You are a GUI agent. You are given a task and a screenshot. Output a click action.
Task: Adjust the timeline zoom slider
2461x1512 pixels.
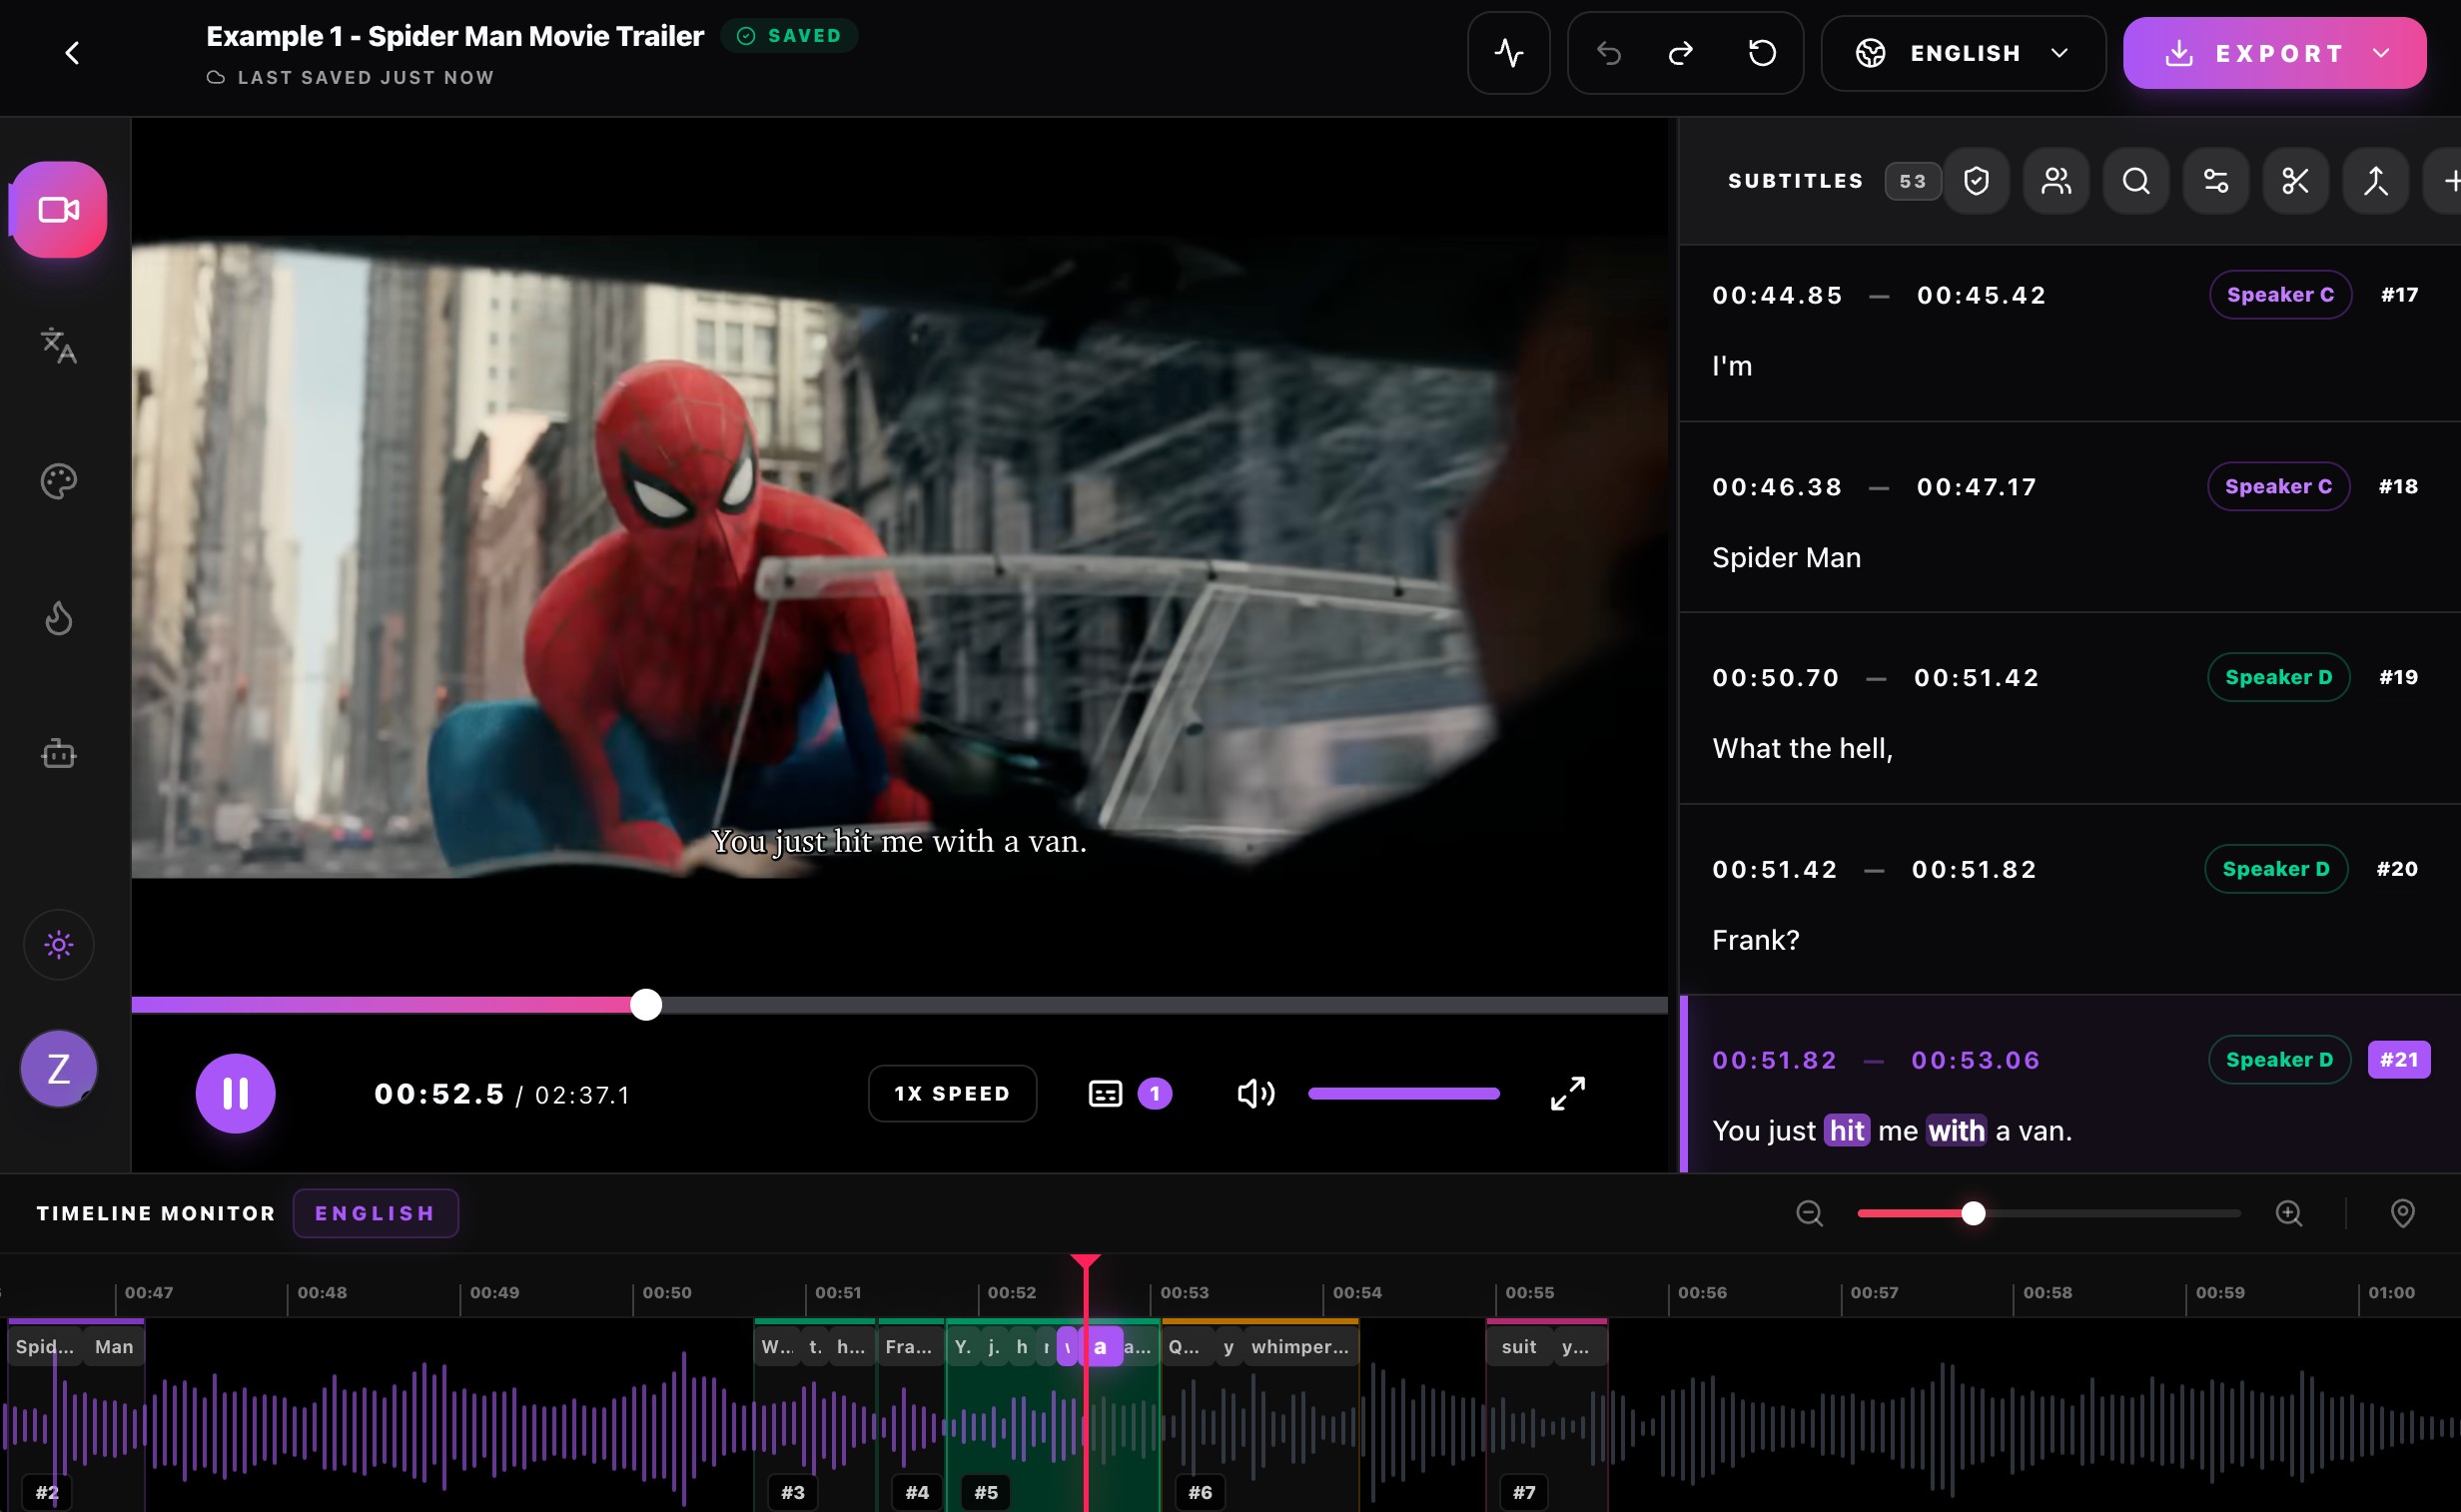(x=1972, y=1213)
